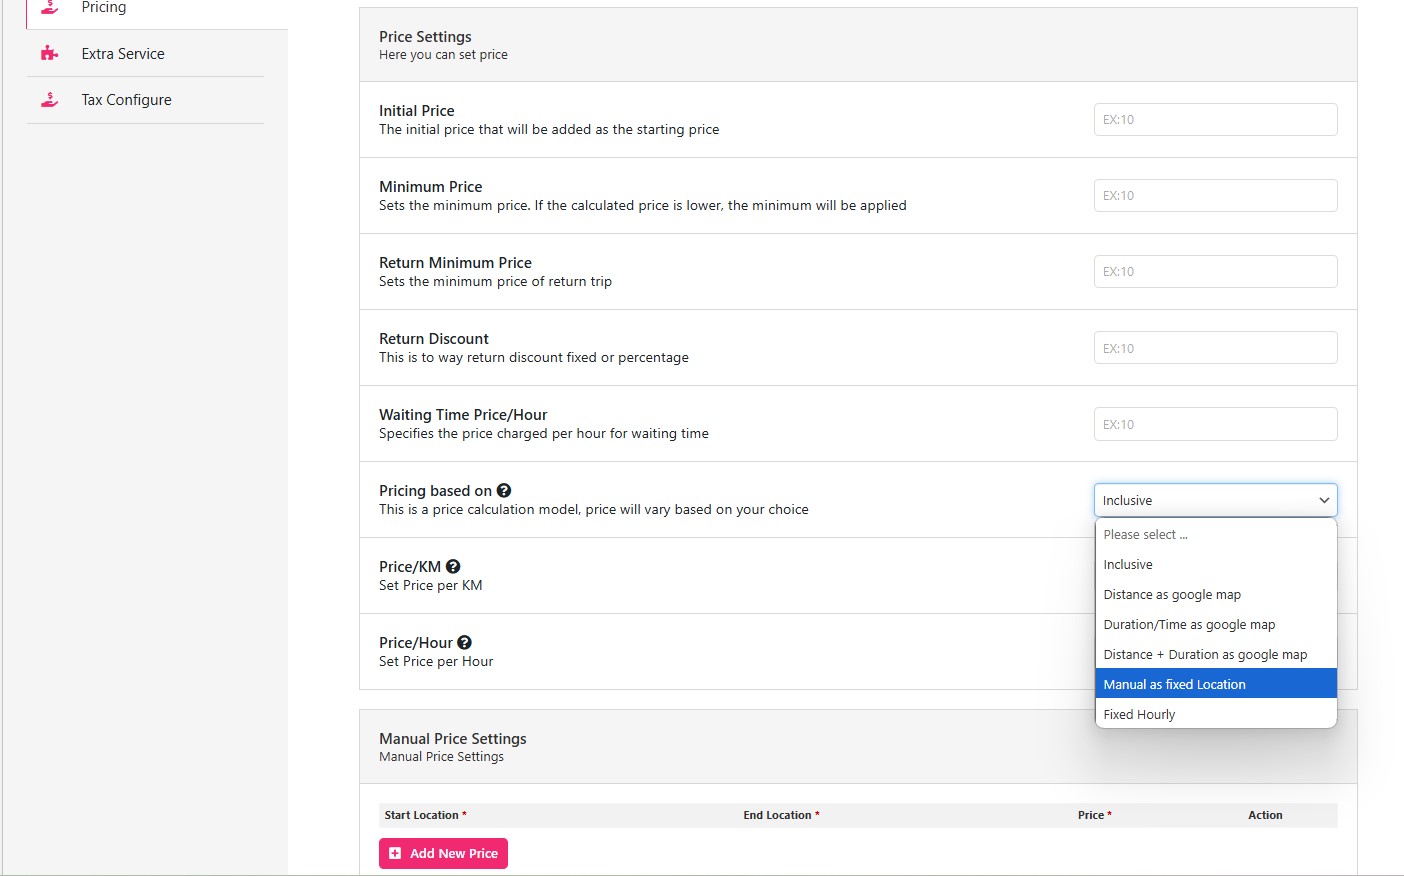1404x876 pixels.
Task: Choose the Inclusive option in list
Action: click(x=1216, y=564)
